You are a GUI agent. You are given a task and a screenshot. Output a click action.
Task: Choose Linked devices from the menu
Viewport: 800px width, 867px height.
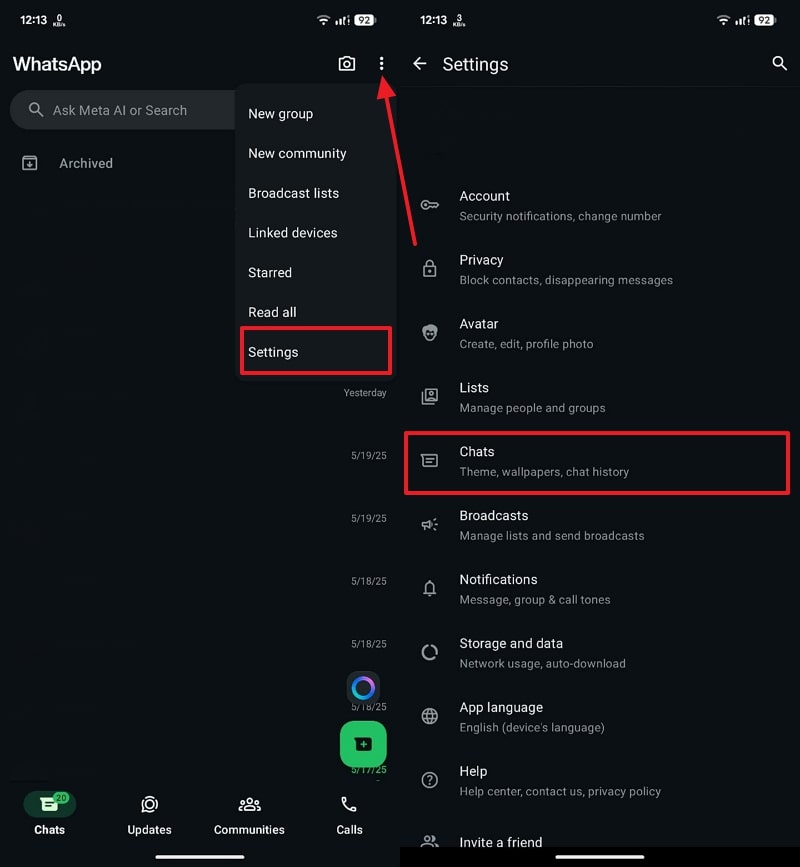[293, 233]
